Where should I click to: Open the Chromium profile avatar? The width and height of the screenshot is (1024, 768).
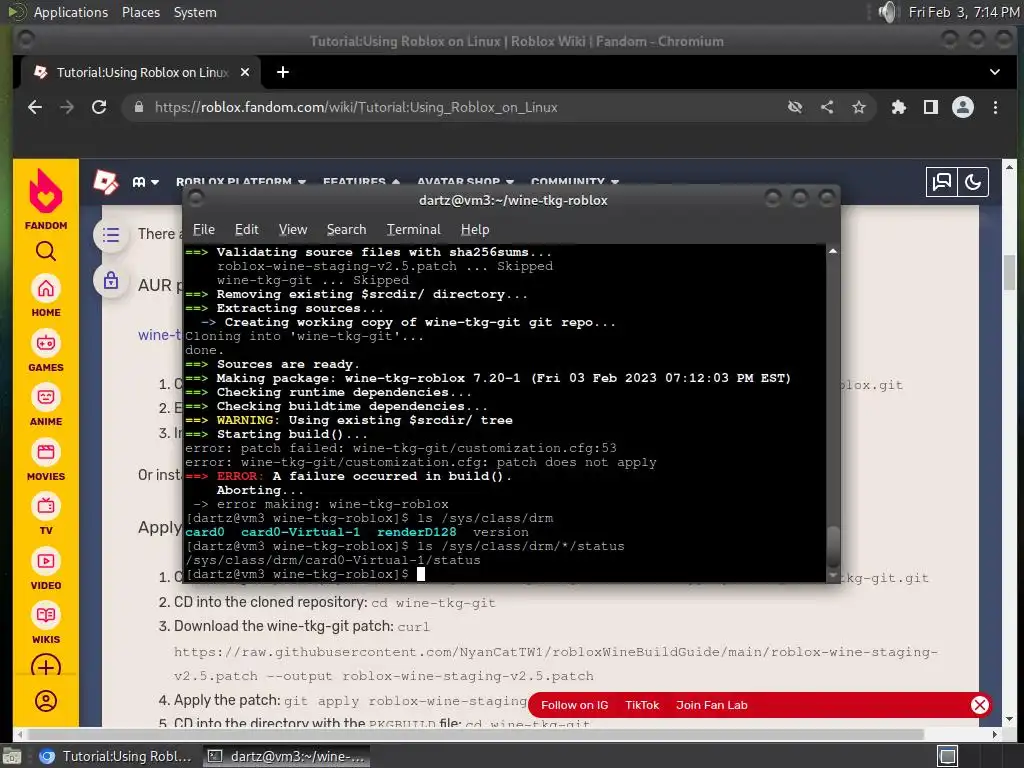coord(963,107)
